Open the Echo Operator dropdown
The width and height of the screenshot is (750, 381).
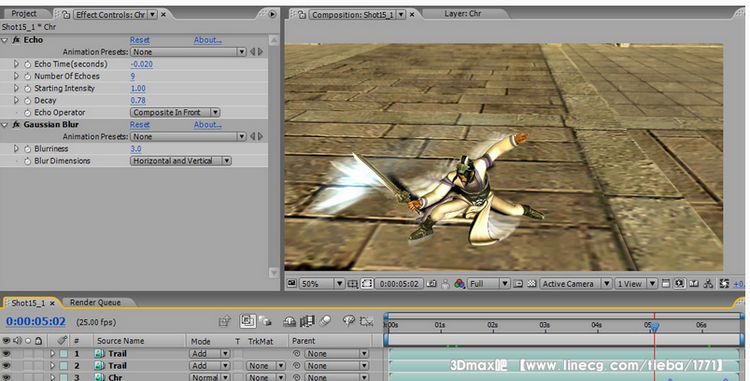(x=175, y=112)
